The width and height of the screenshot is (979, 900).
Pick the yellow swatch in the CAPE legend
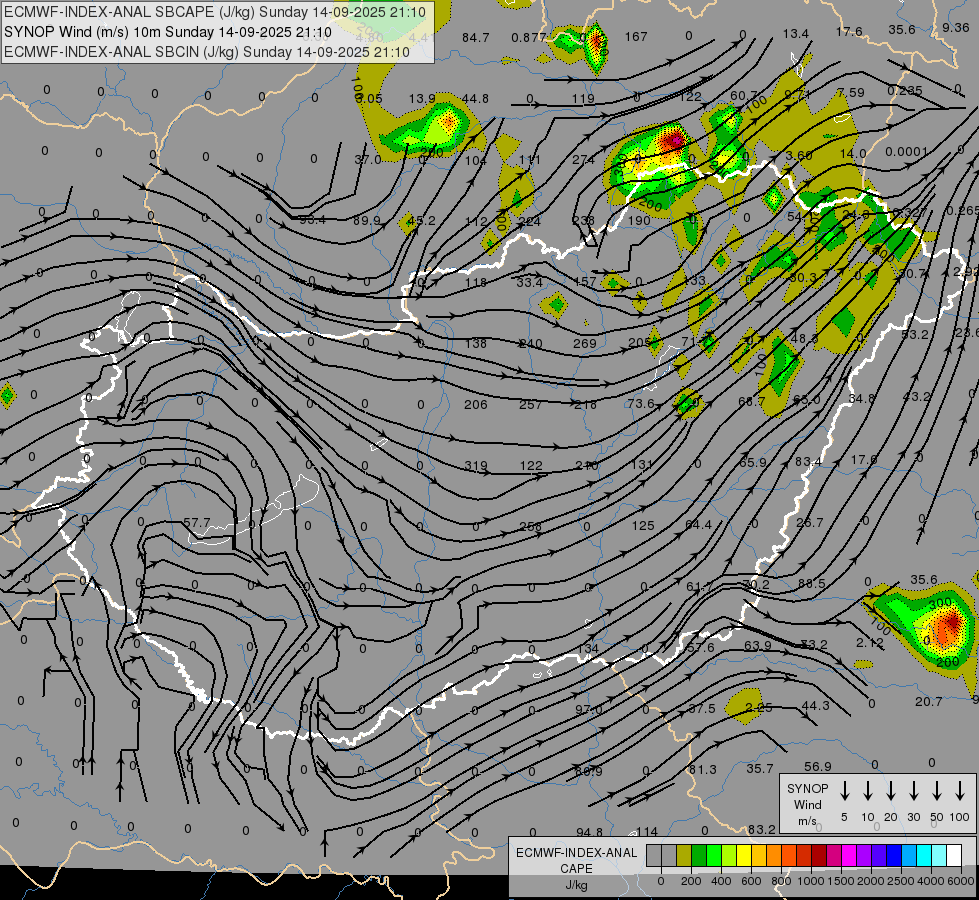coord(744,856)
